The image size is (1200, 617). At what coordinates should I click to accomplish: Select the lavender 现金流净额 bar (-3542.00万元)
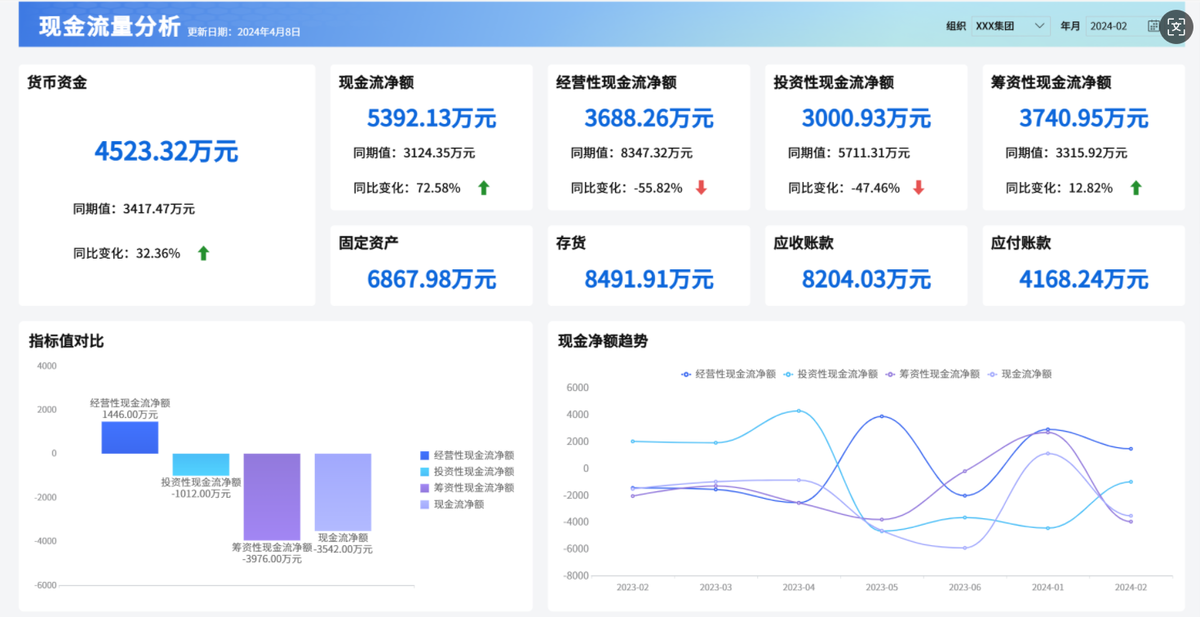point(343,492)
